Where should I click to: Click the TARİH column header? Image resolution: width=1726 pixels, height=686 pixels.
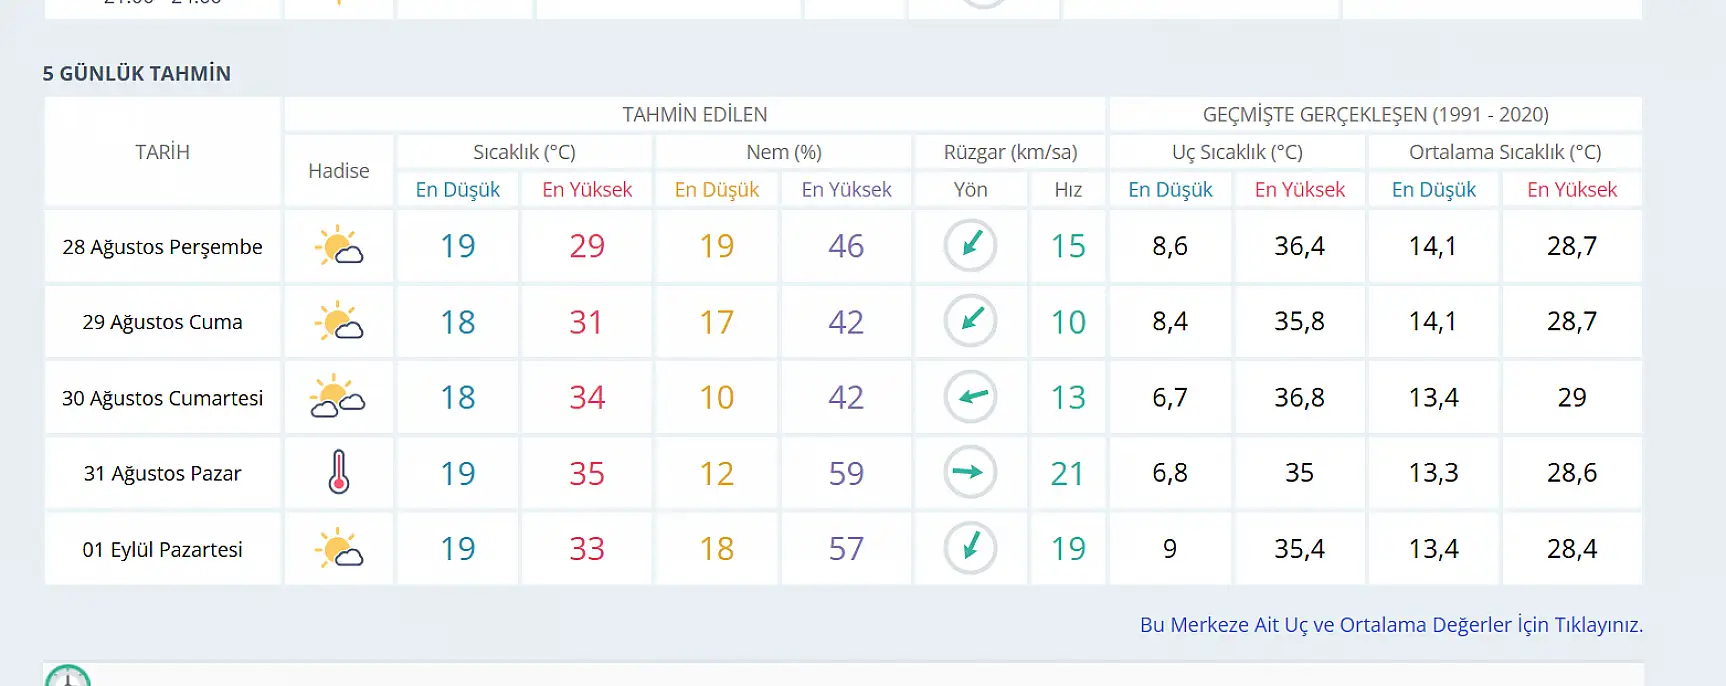pyautogui.click(x=162, y=152)
